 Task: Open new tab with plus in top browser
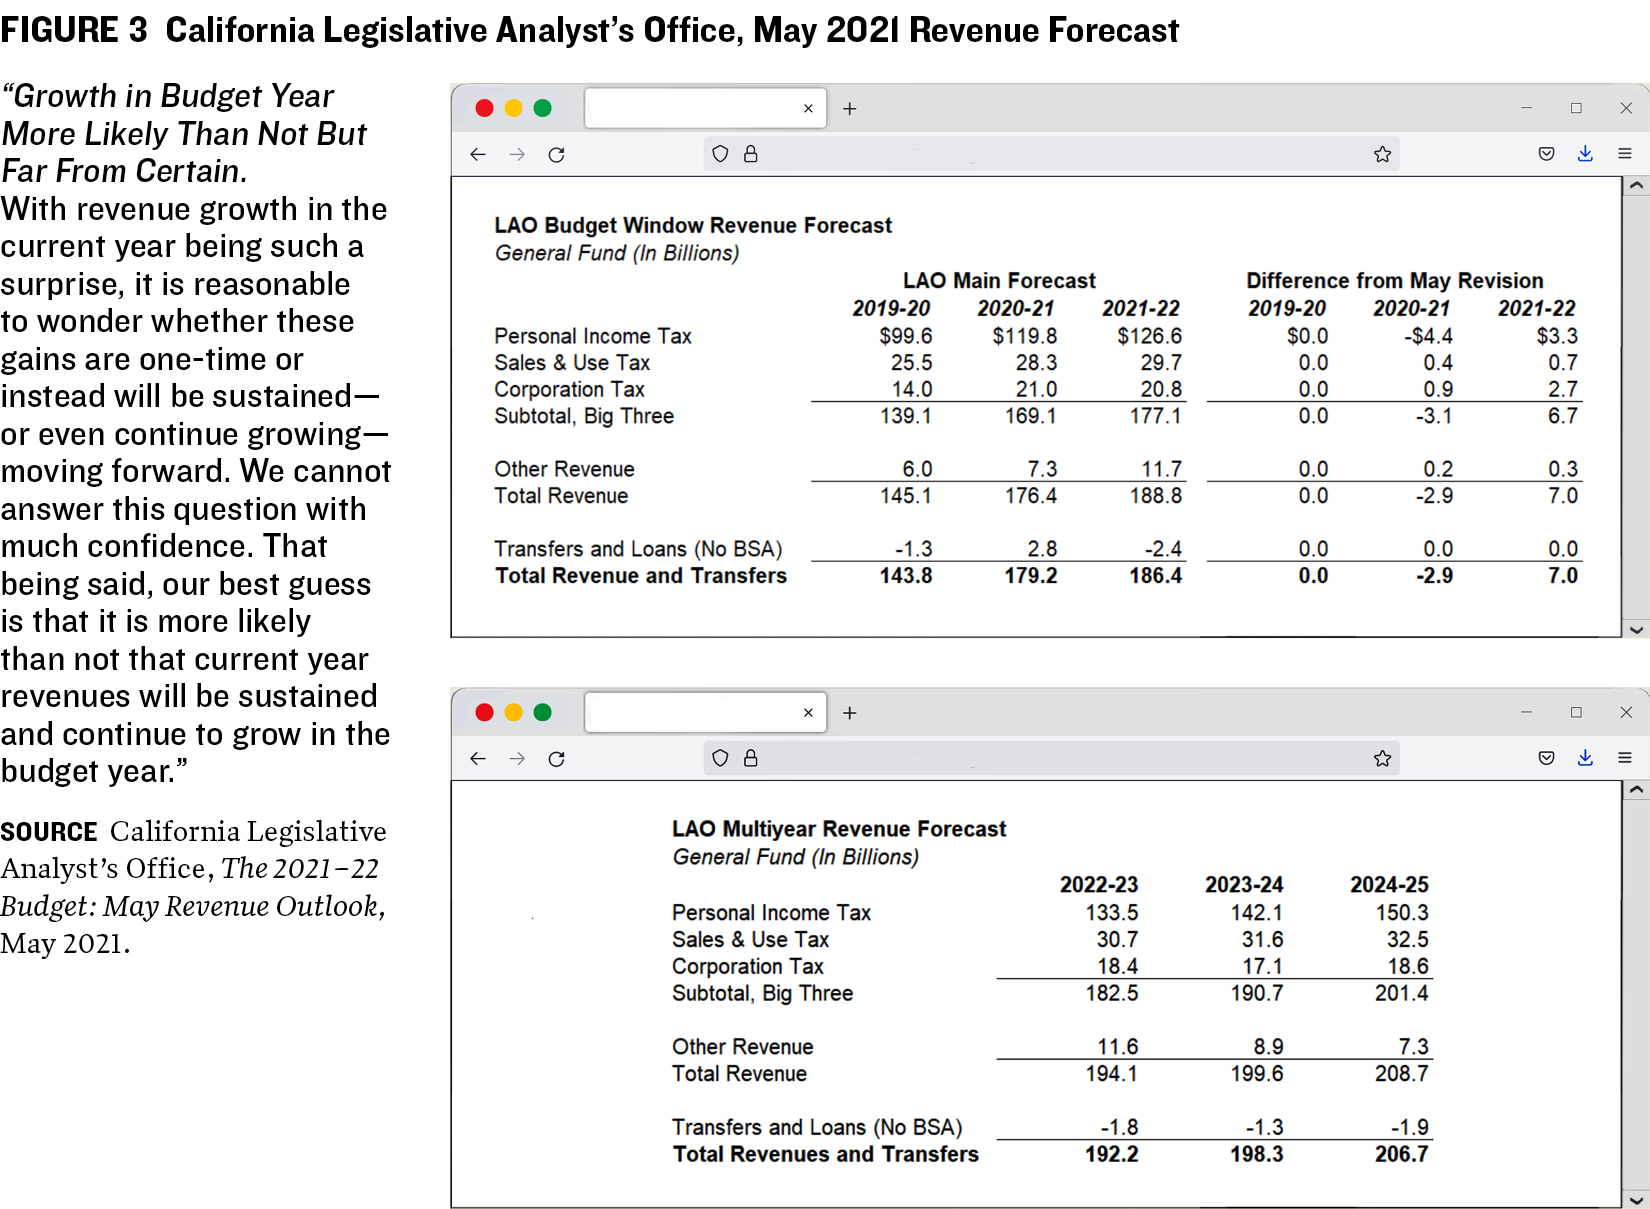850,108
